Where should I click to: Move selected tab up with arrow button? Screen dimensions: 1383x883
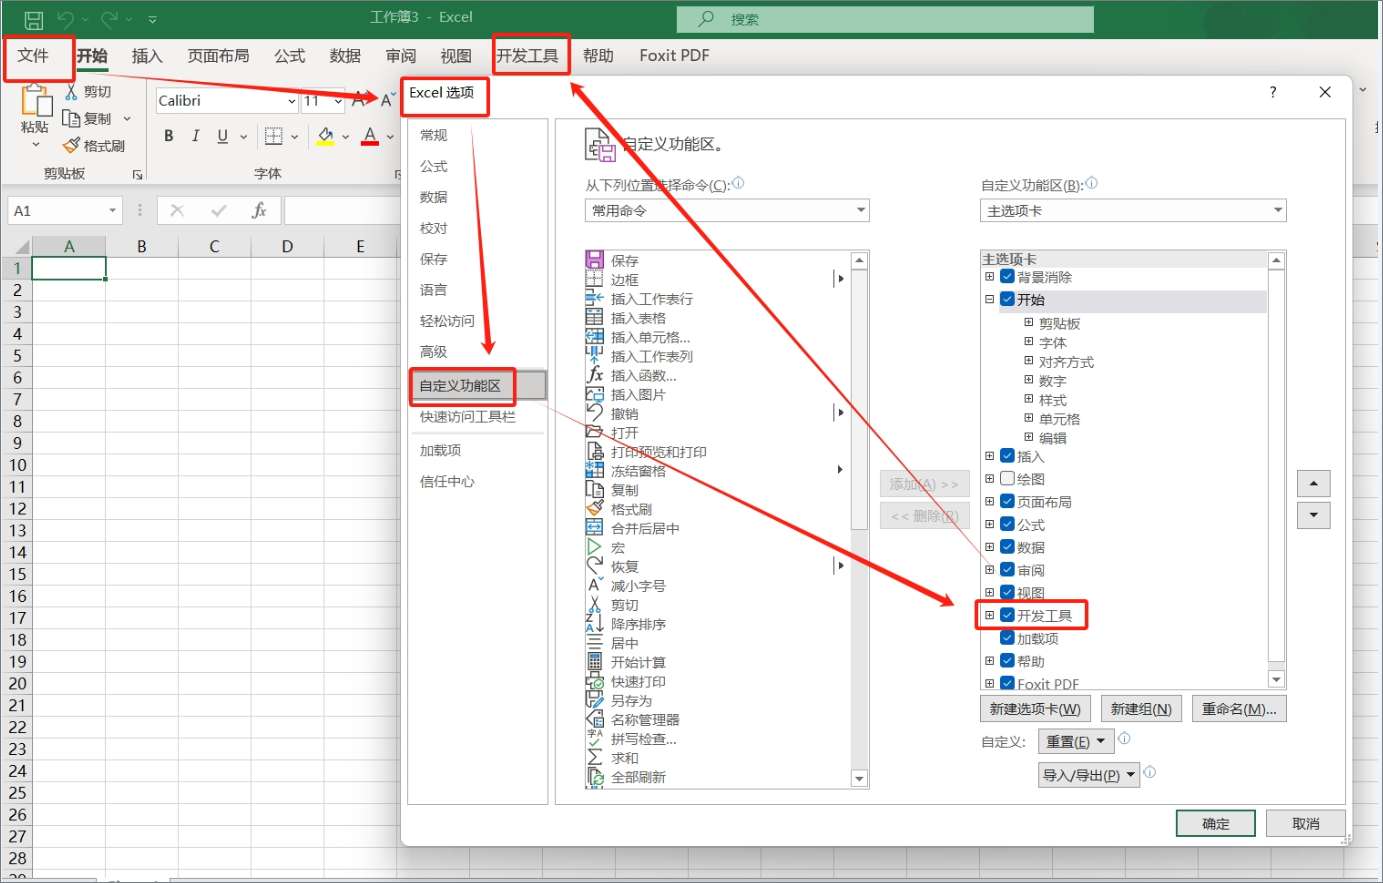pyautogui.click(x=1313, y=484)
